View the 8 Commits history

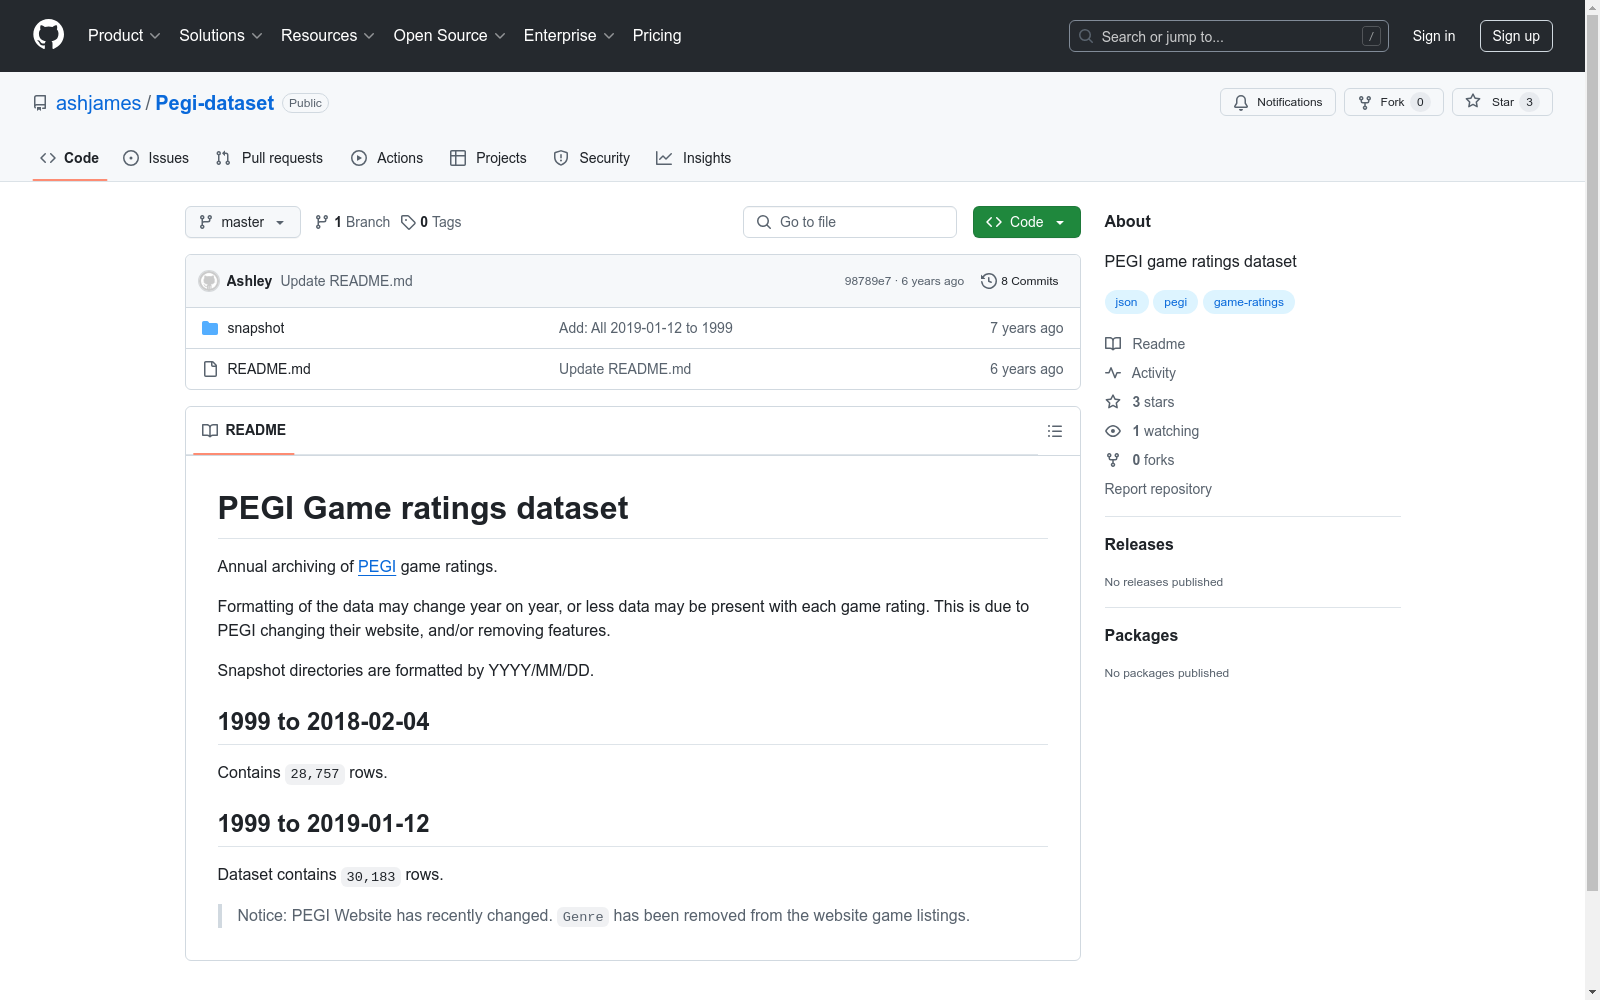click(x=1020, y=281)
